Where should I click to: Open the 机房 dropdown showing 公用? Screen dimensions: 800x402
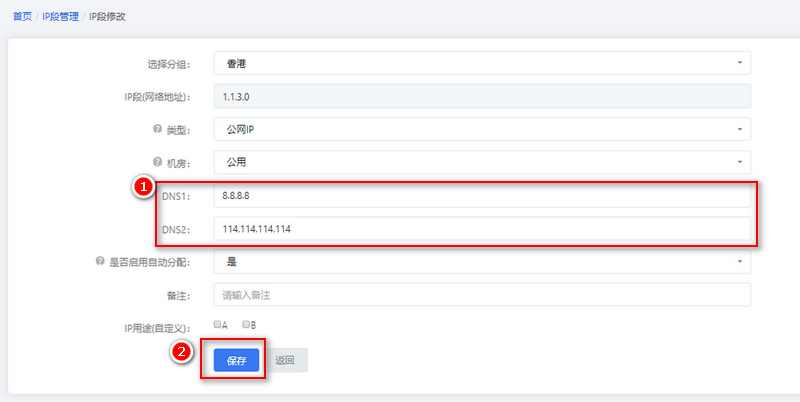tap(482, 162)
